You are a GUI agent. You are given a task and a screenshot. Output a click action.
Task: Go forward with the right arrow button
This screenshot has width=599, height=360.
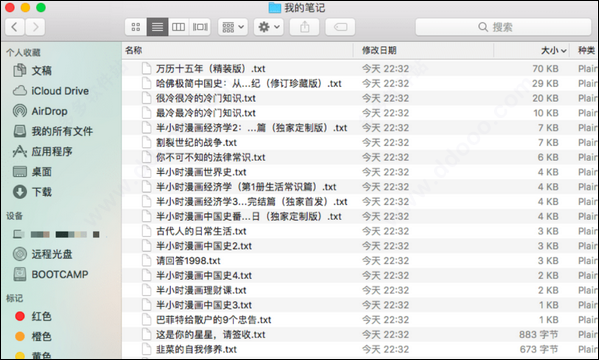35,27
